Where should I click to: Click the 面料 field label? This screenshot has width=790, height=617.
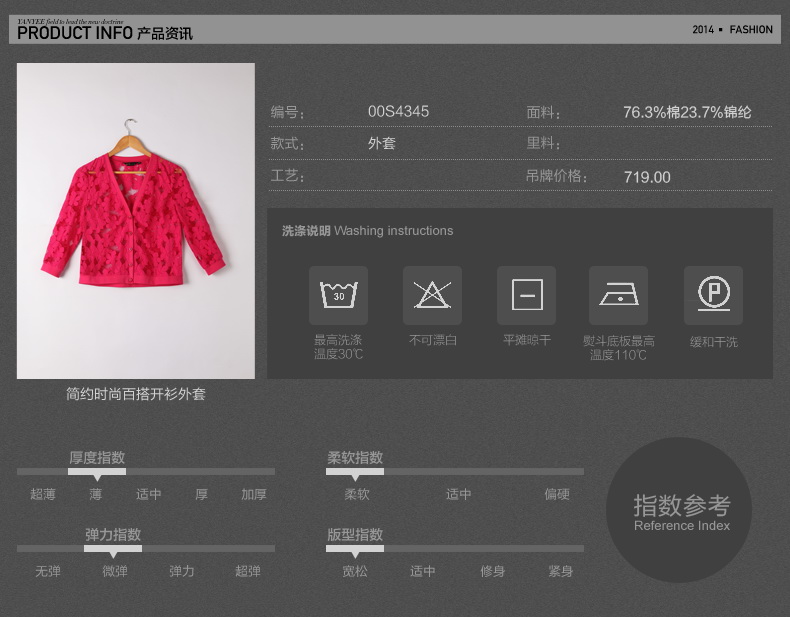coord(543,112)
